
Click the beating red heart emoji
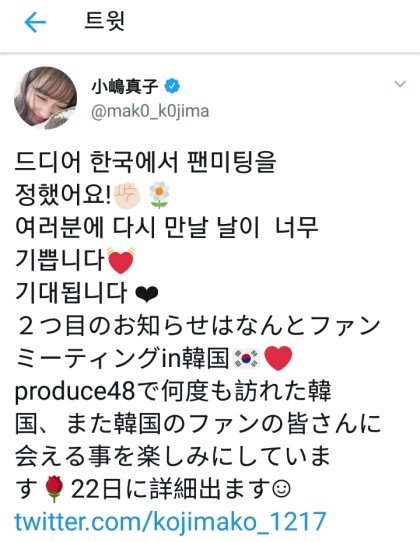click(121, 261)
